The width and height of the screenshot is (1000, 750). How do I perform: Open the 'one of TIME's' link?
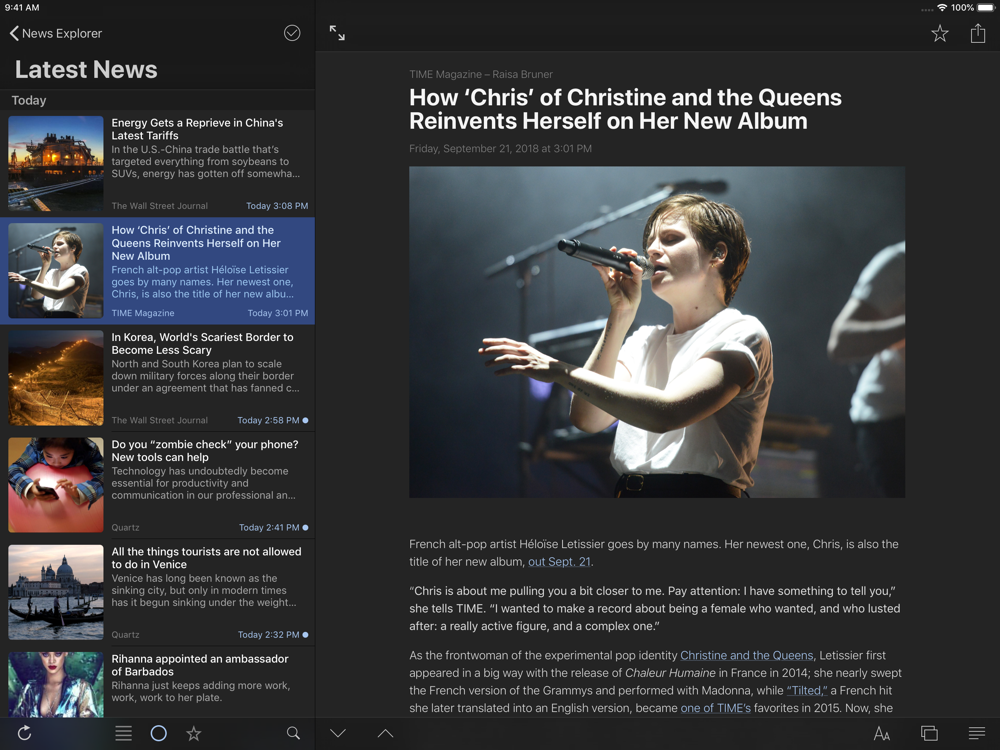716,708
